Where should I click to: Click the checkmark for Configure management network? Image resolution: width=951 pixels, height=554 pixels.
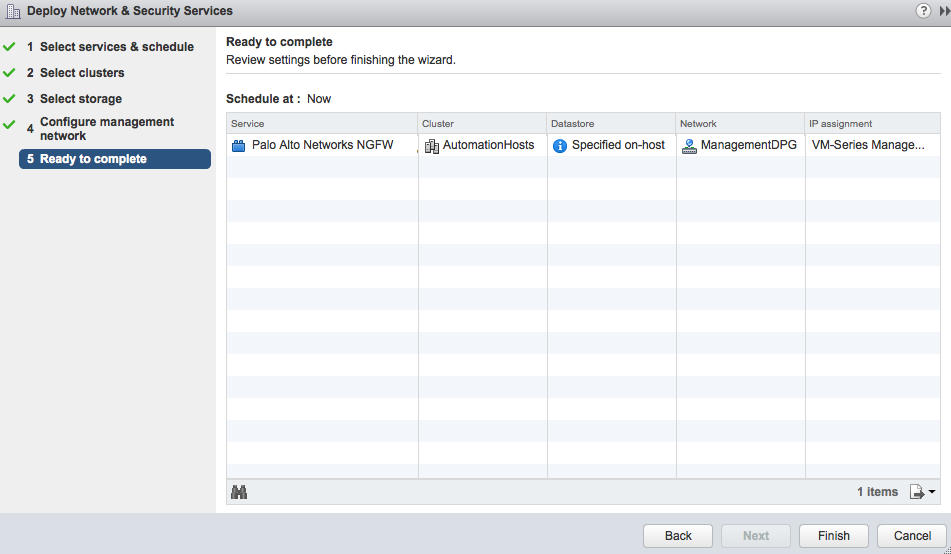pos(9,125)
